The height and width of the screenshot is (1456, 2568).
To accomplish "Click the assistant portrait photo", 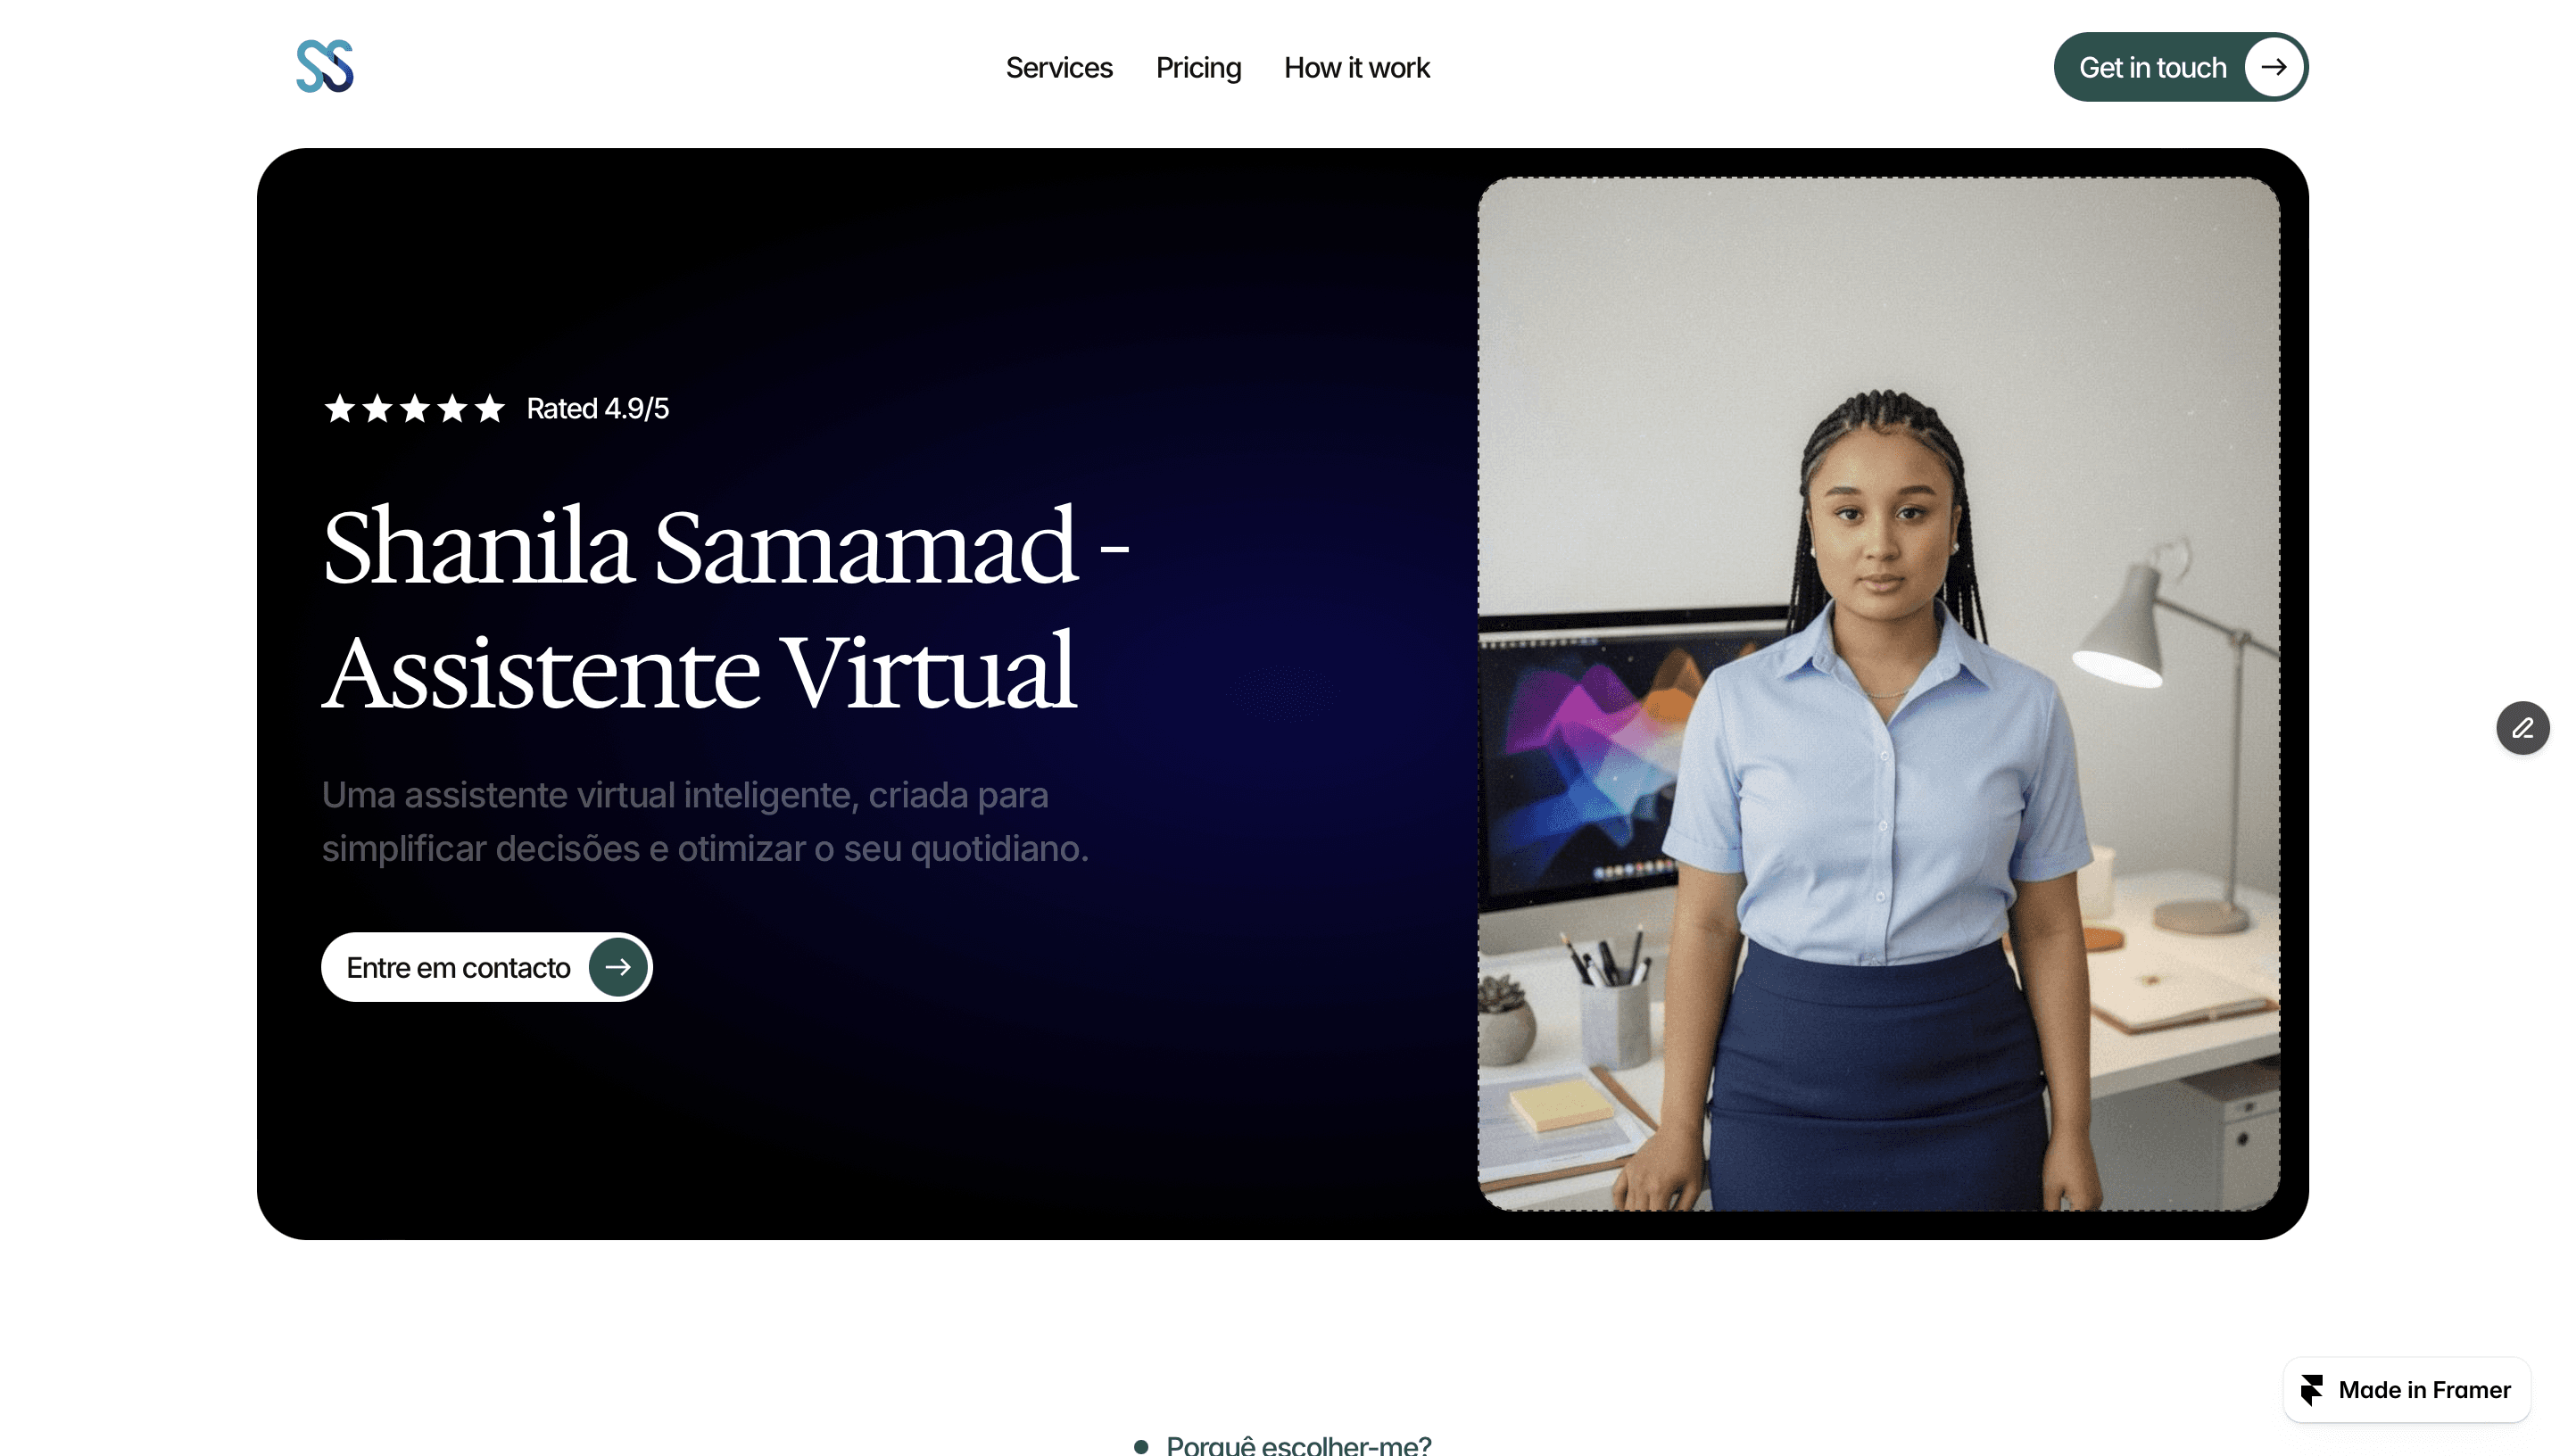I will click(1878, 694).
